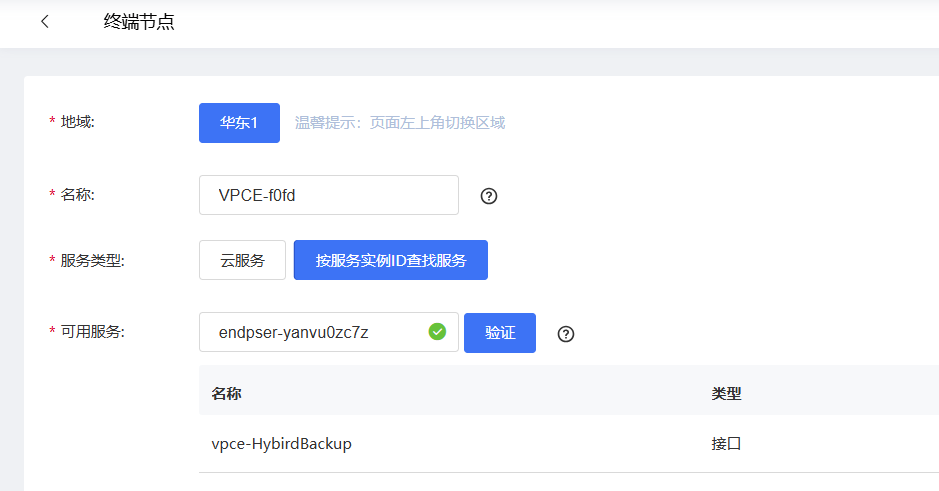The height and width of the screenshot is (491, 939).
Task: Choose 云服务 service type
Action: pyautogui.click(x=243, y=260)
